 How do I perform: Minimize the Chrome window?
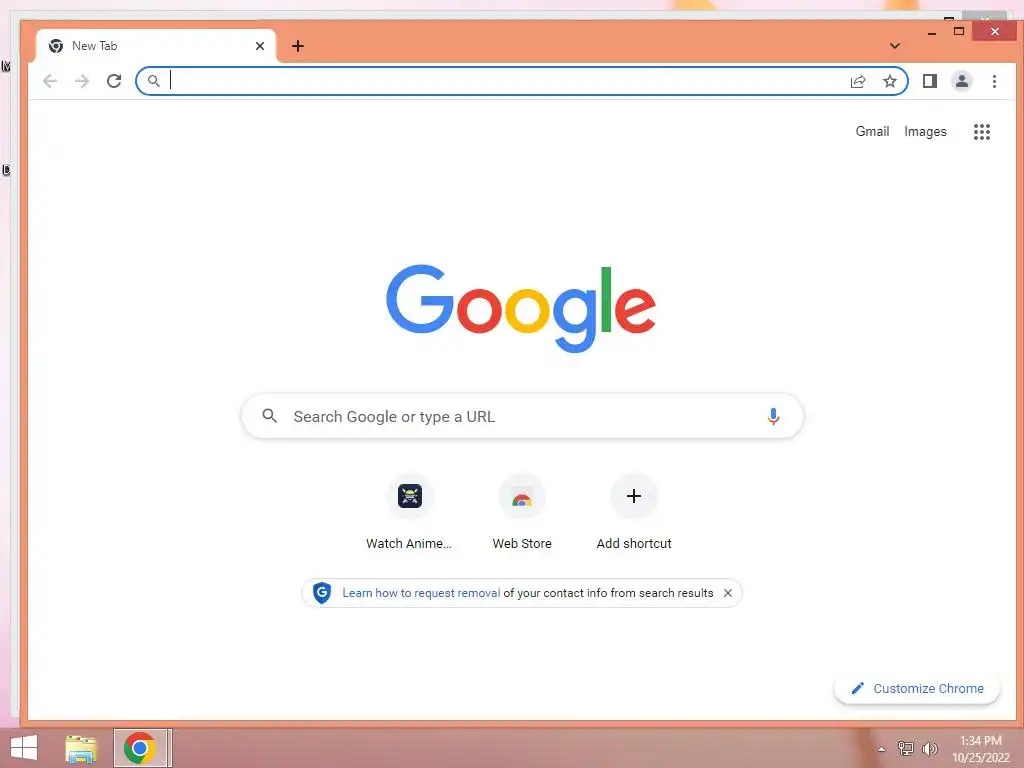click(x=932, y=31)
